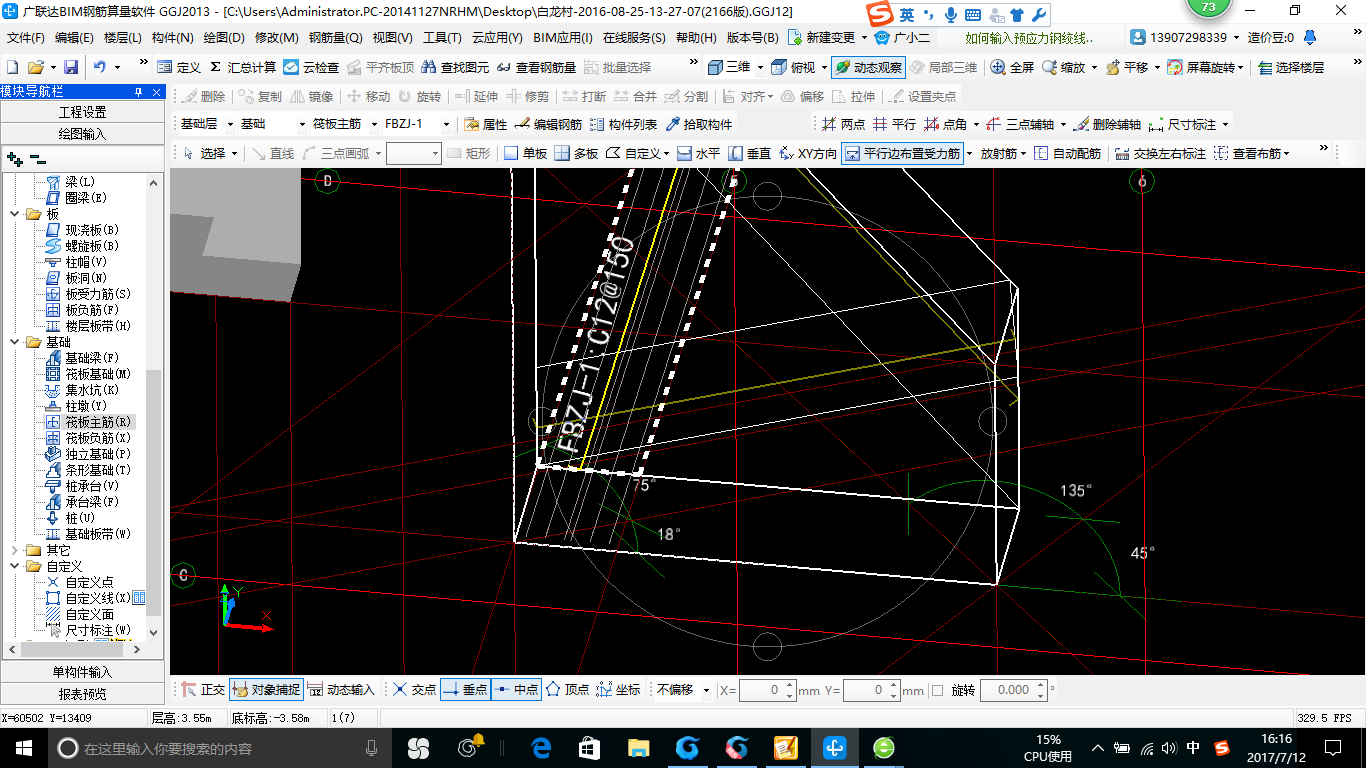The height and width of the screenshot is (768, 1366).
Task: Click 拾取构件 pick component tool
Action: 698,124
